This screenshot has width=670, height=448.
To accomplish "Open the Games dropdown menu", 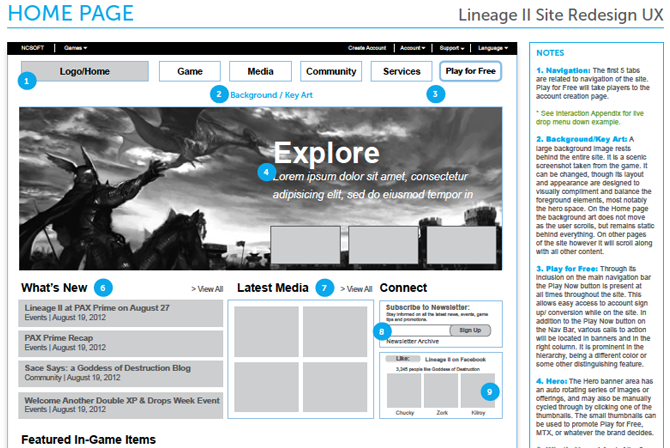I will point(76,48).
